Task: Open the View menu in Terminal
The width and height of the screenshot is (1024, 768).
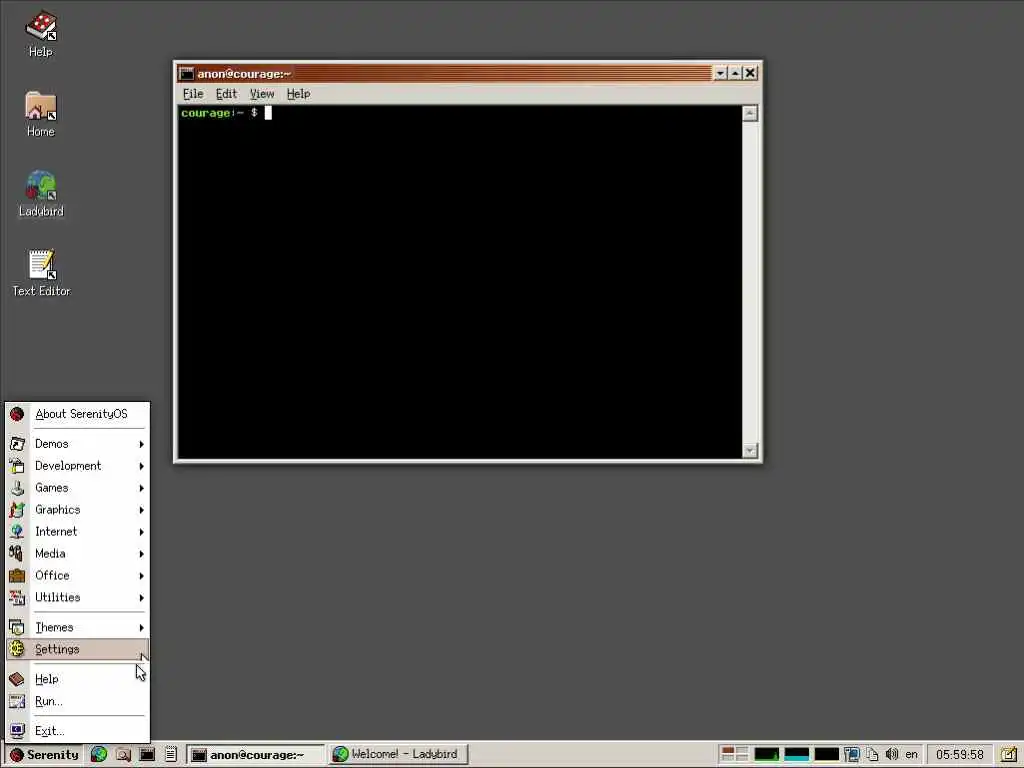Action: click(x=262, y=94)
